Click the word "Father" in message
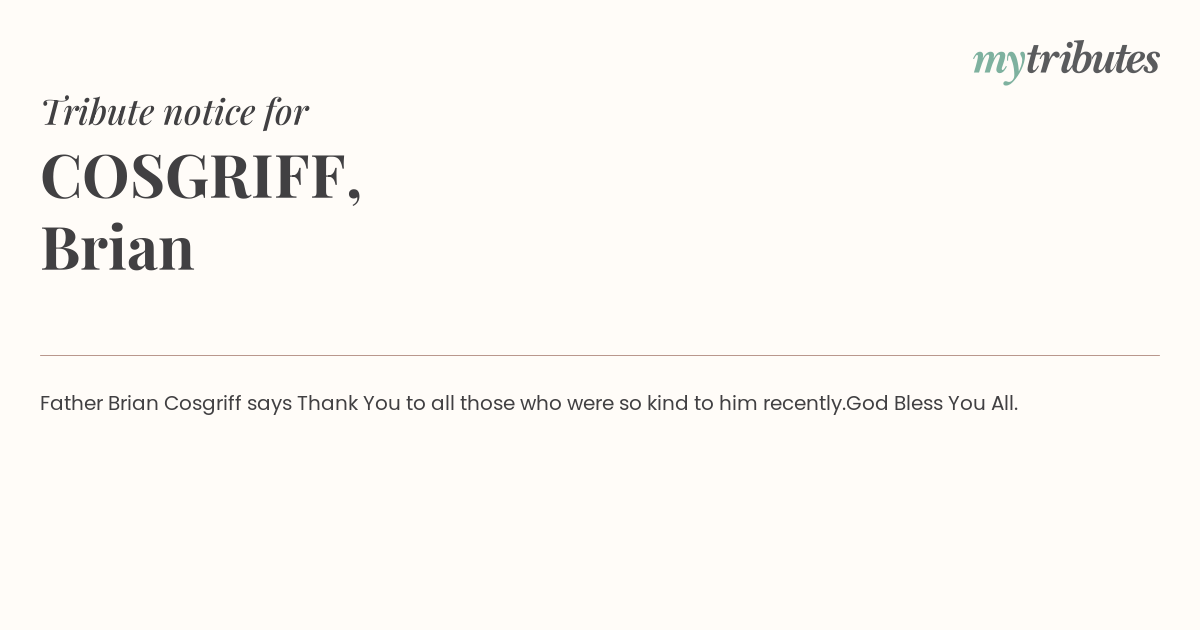 click(71, 403)
